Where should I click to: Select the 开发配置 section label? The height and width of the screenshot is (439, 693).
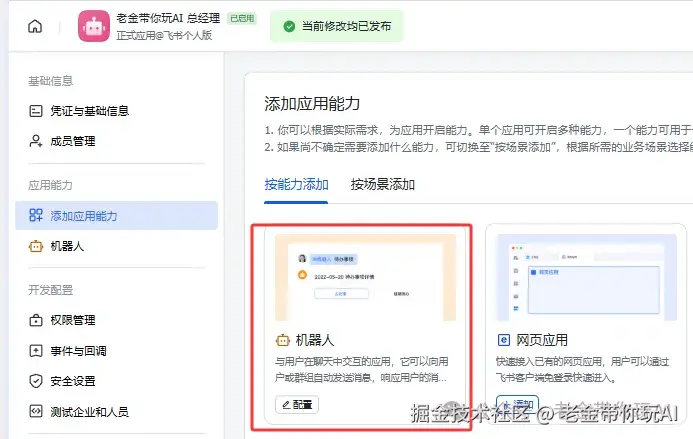click(50, 290)
